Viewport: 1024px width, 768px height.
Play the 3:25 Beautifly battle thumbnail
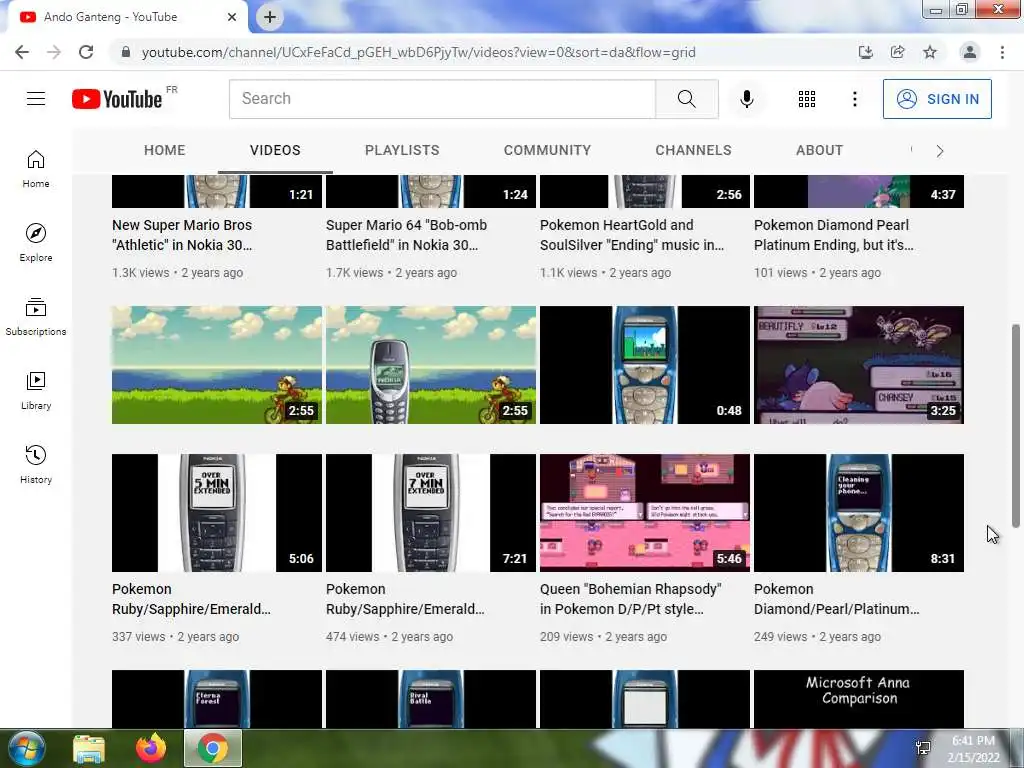pos(859,365)
